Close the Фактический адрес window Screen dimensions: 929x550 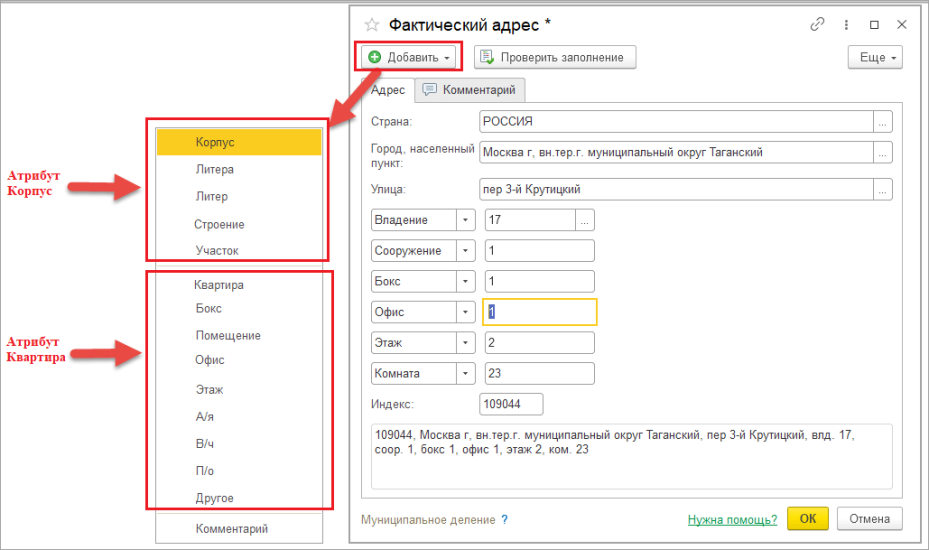(902, 24)
